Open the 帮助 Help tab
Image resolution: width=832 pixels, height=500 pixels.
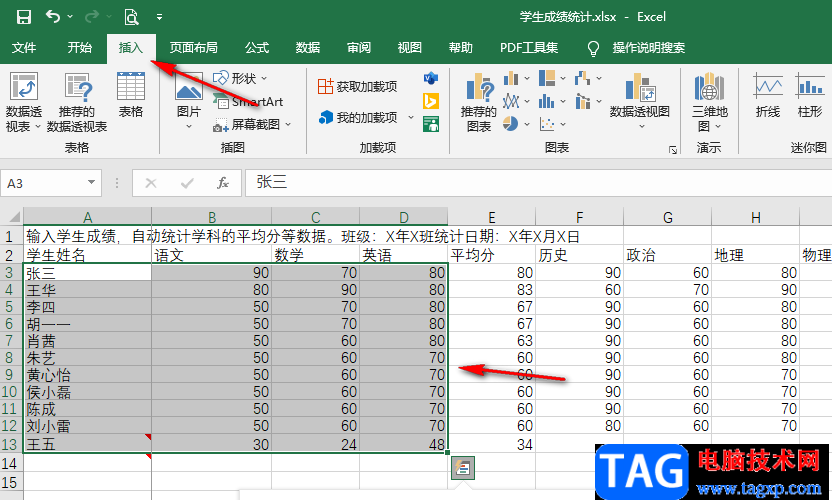461,48
